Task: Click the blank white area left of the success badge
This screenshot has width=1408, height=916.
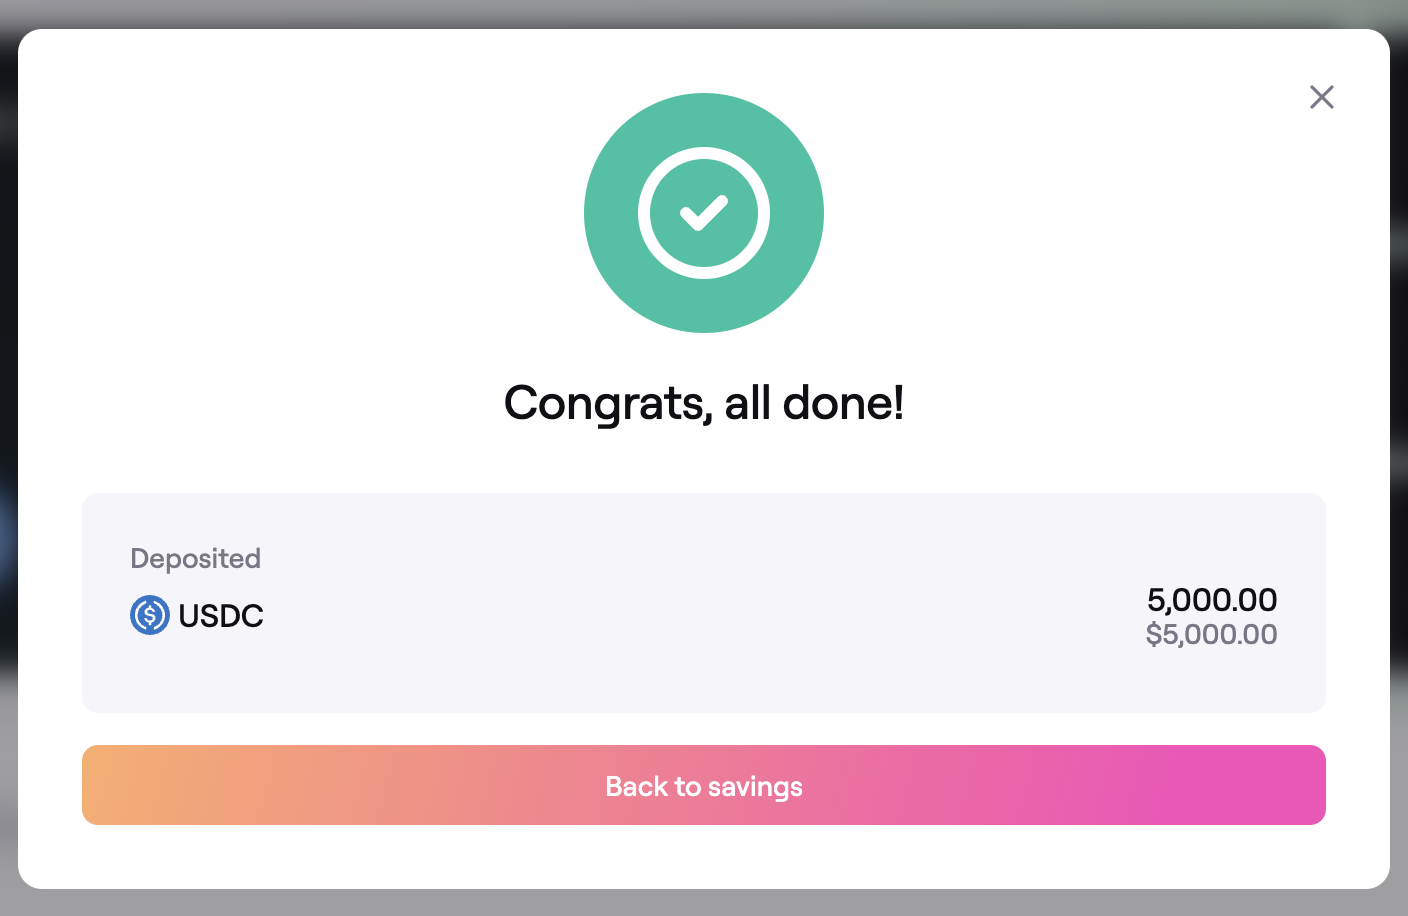Action: click(300, 213)
